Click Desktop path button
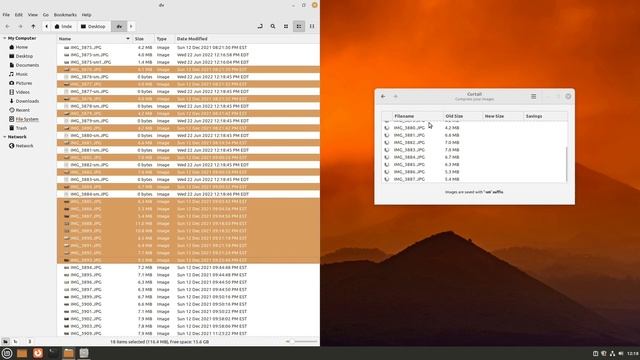Viewport: 640px width, 360px height. [x=93, y=26]
